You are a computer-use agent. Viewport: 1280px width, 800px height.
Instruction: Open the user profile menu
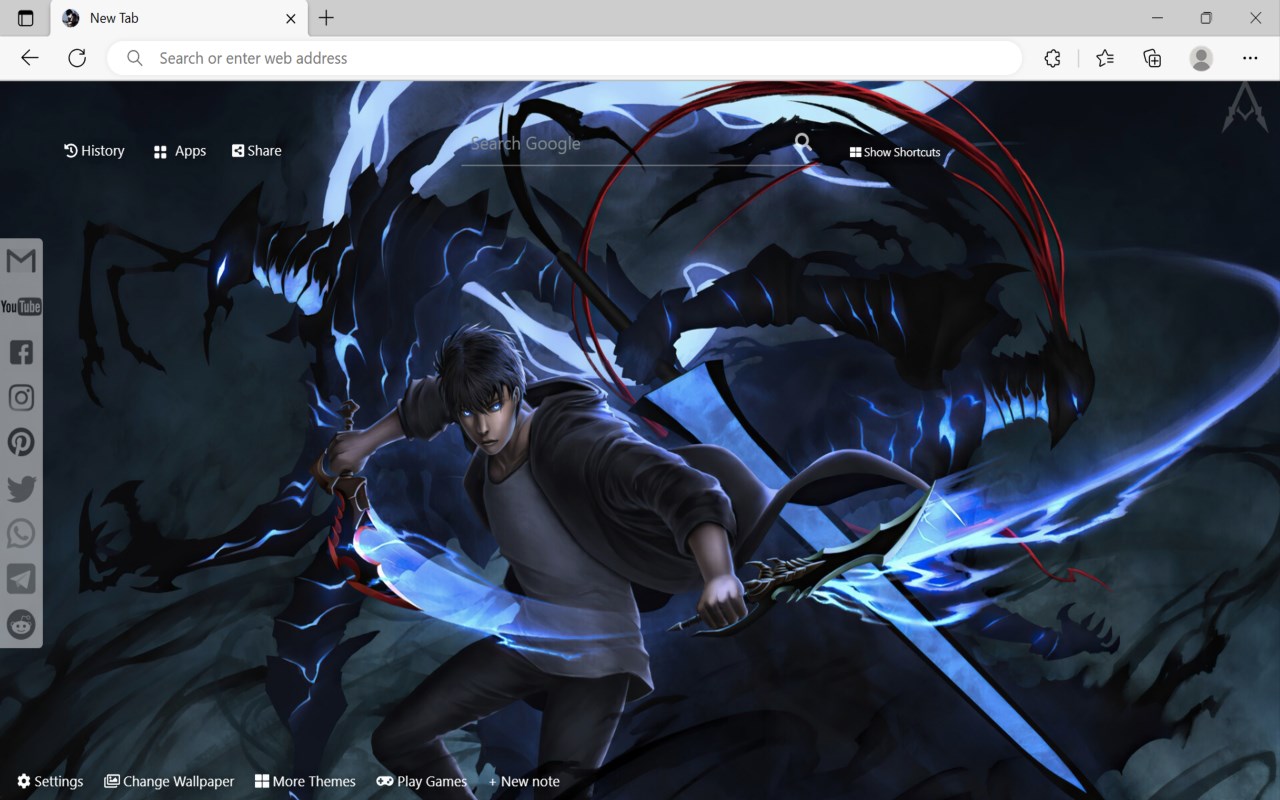[x=1201, y=58]
